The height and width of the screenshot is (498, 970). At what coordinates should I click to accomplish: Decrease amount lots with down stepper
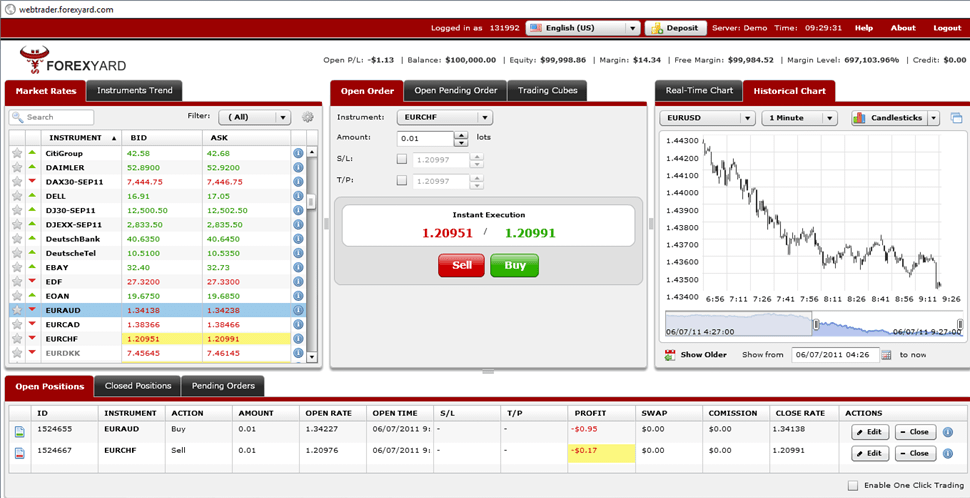pyautogui.click(x=461, y=143)
